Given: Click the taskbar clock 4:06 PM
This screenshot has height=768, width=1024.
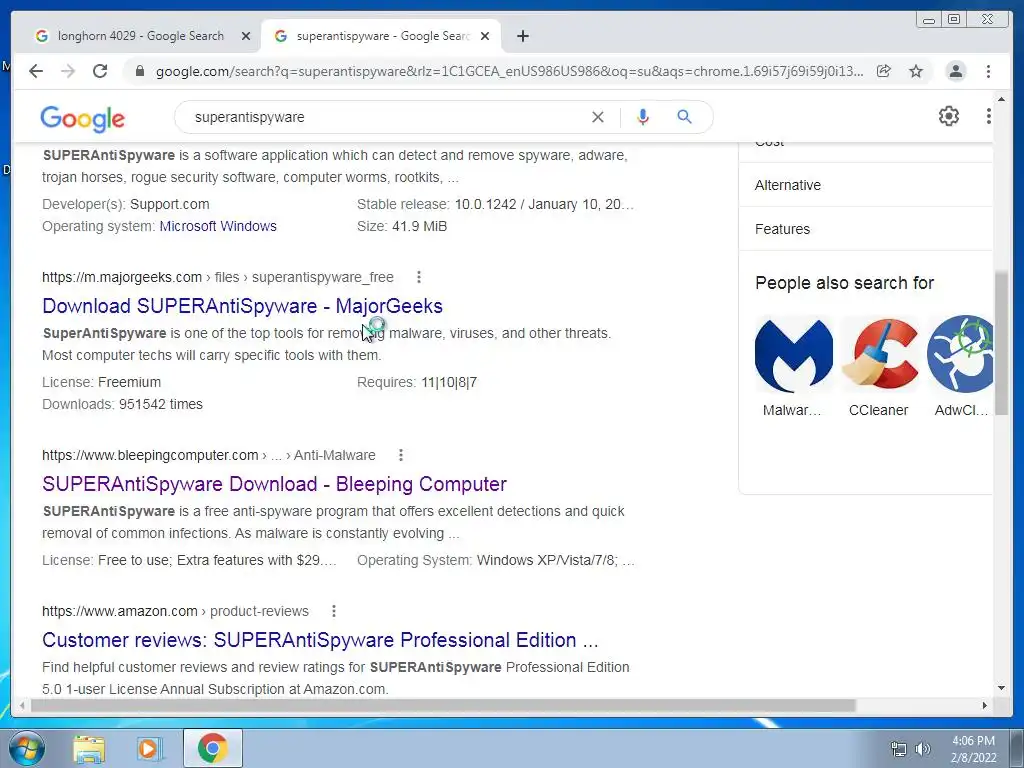Looking at the screenshot, I should 973,741.
